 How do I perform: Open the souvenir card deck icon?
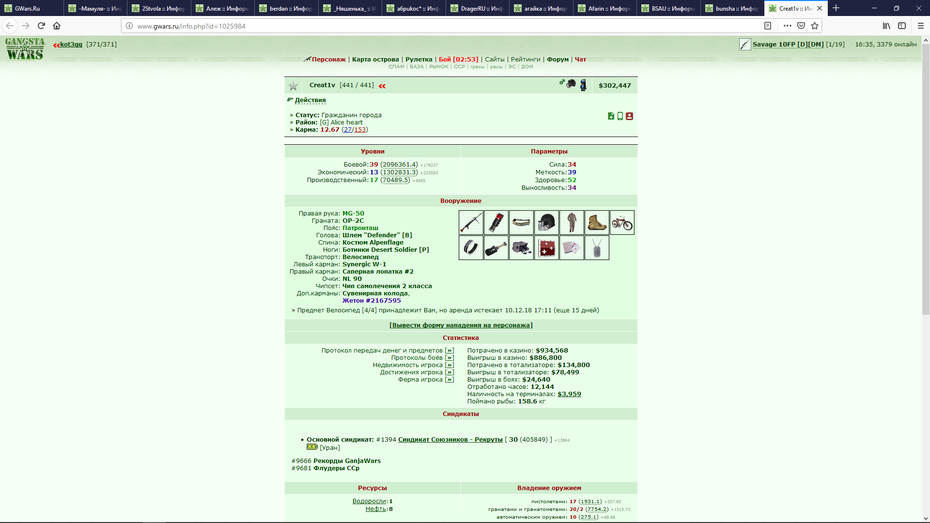coord(571,247)
